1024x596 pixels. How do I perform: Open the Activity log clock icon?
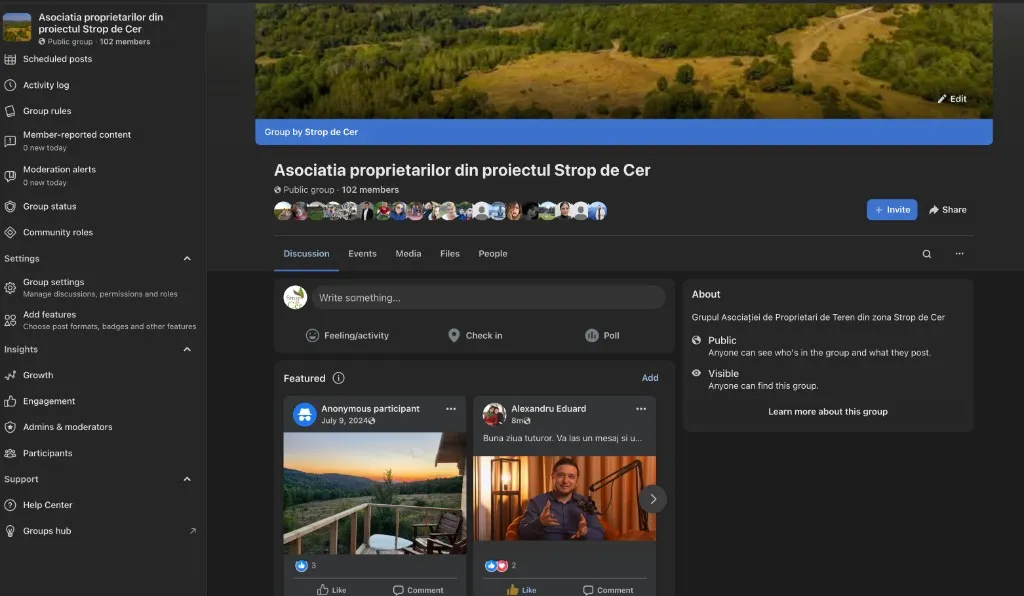coord(10,86)
